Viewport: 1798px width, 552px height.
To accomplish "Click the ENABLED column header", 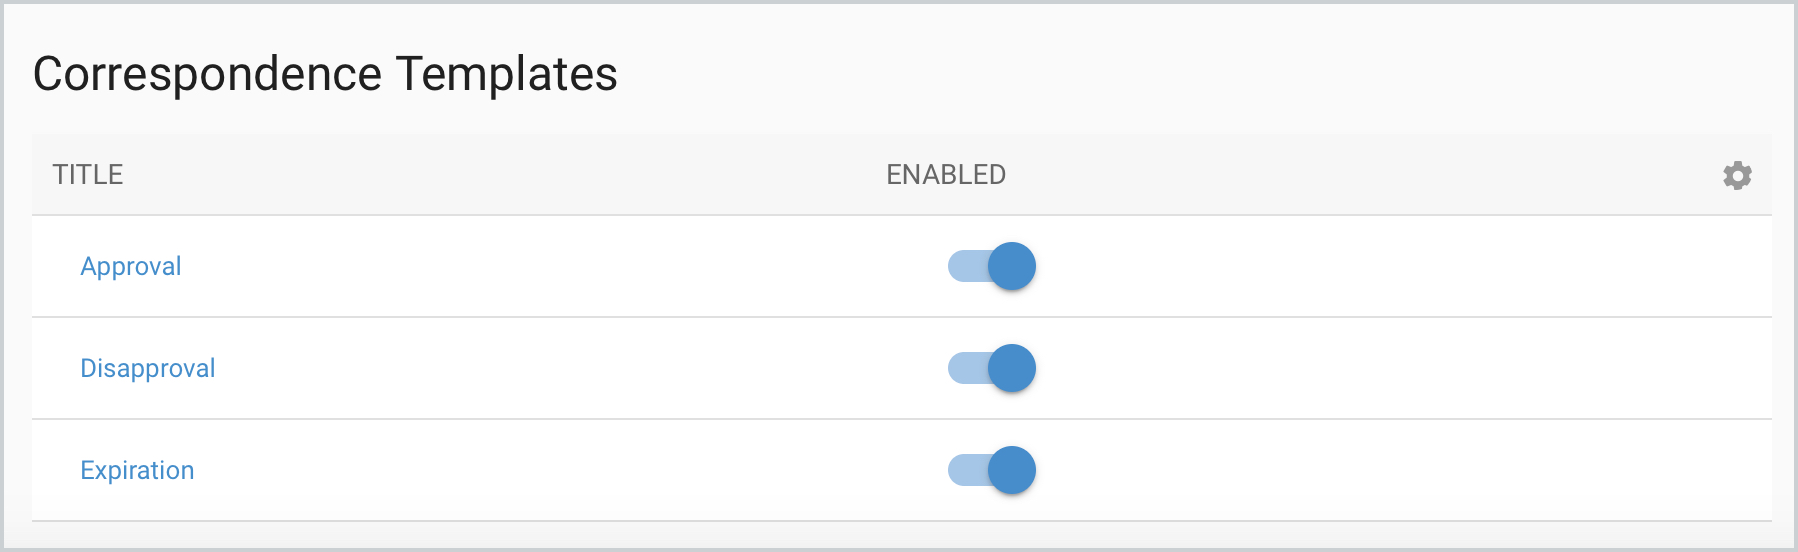I will pyautogui.click(x=946, y=175).
